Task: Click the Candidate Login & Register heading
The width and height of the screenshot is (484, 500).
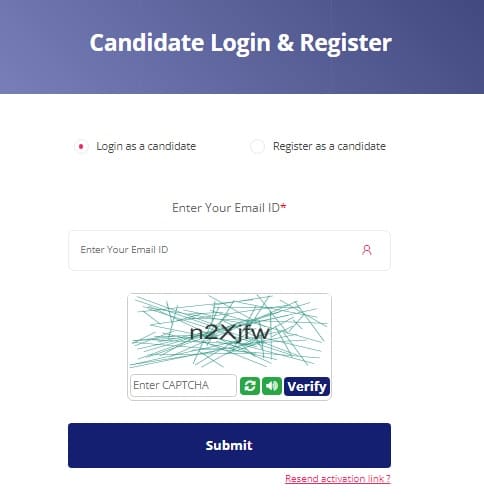Action: point(241,43)
